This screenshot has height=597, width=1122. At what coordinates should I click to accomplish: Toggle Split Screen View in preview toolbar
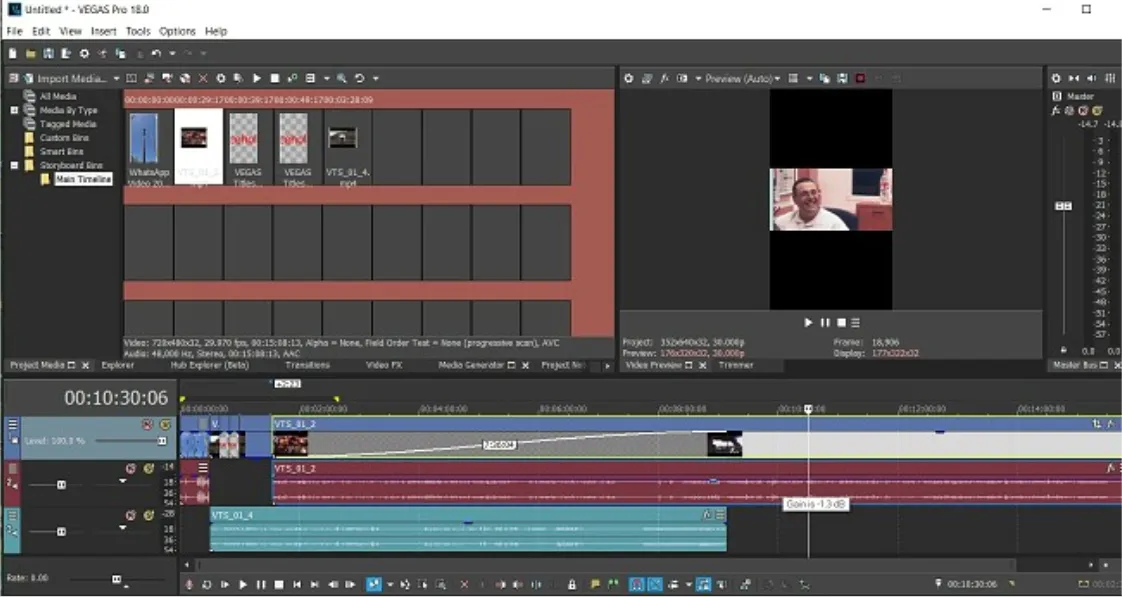(682, 78)
